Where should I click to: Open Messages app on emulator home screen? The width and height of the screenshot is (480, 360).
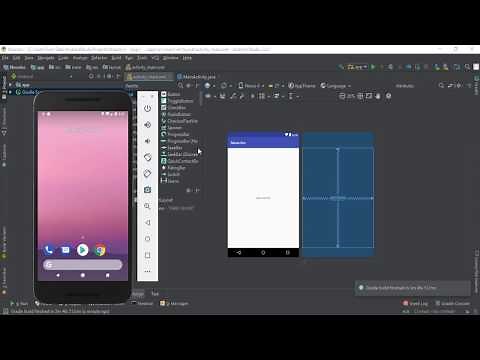(66, 250)
